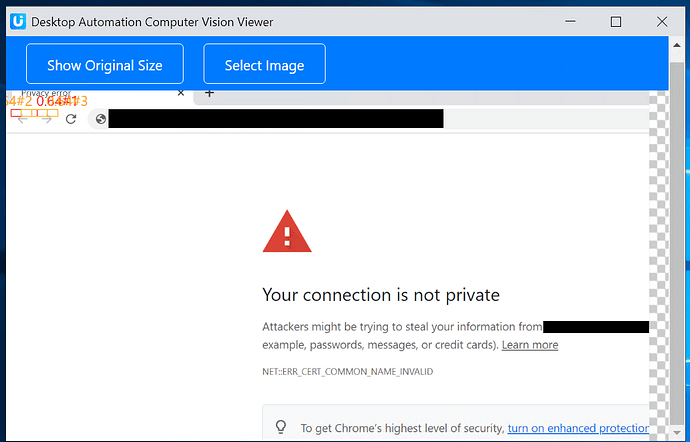The height and width of the screenshot is (442, 690).
Task: Click the vertical scrollbar thumb
Action: pyautogui.click(x=677, y=242)
